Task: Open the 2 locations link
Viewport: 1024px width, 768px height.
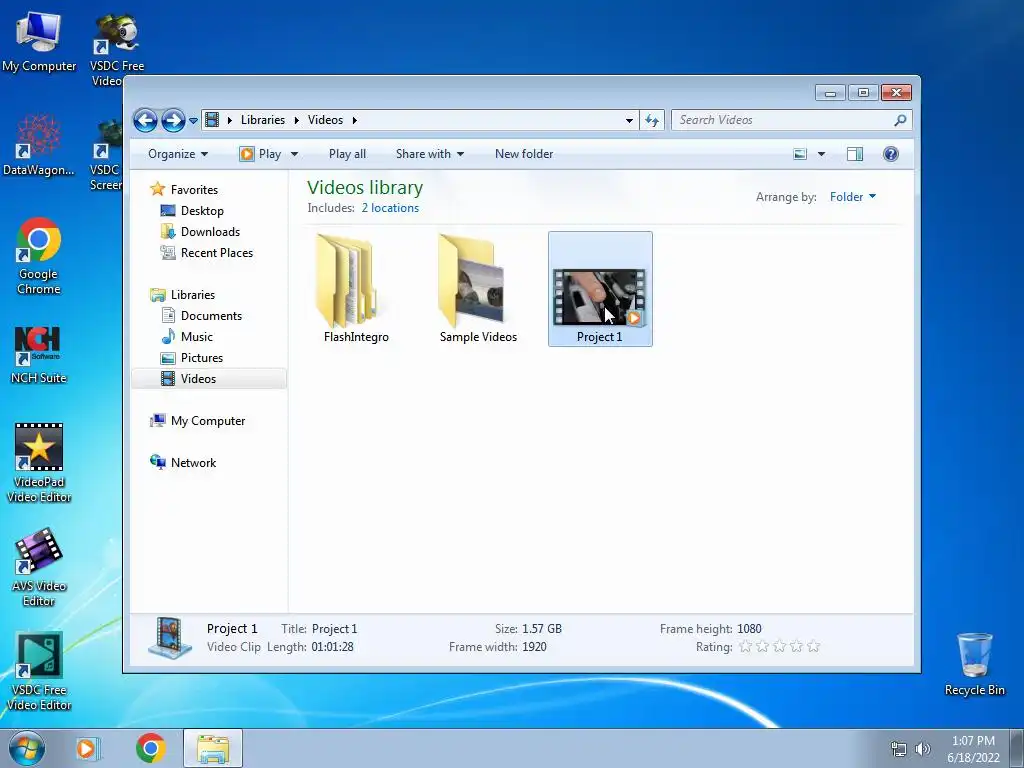Action: coord(391,208)
